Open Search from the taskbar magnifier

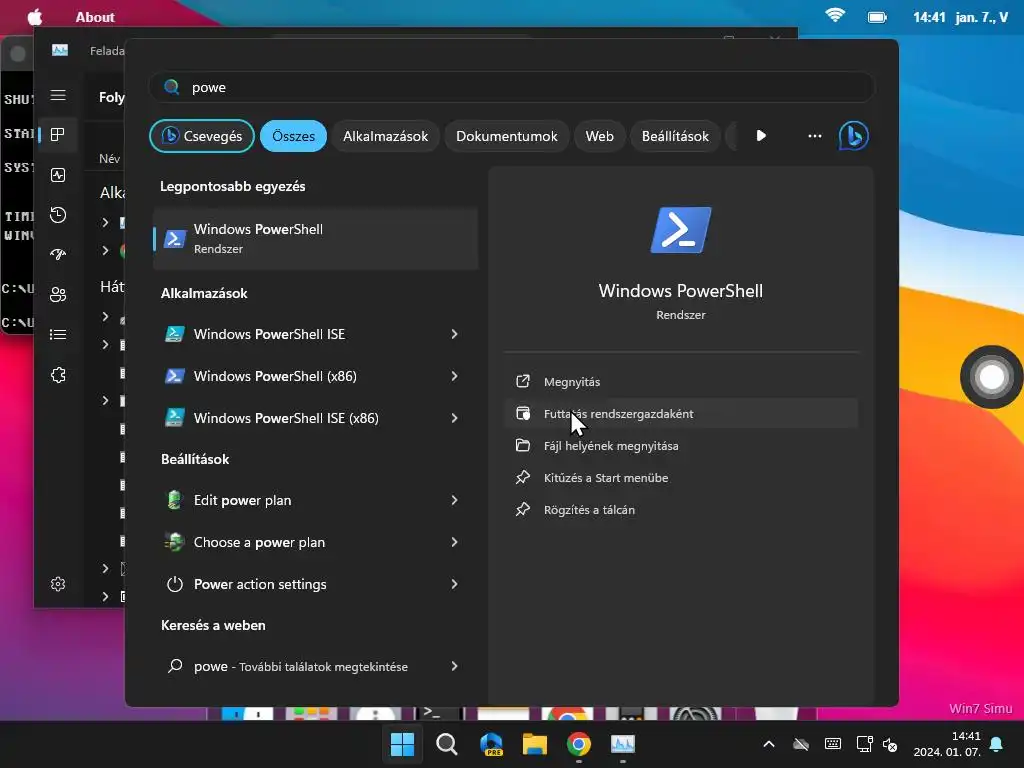point(447,744)
